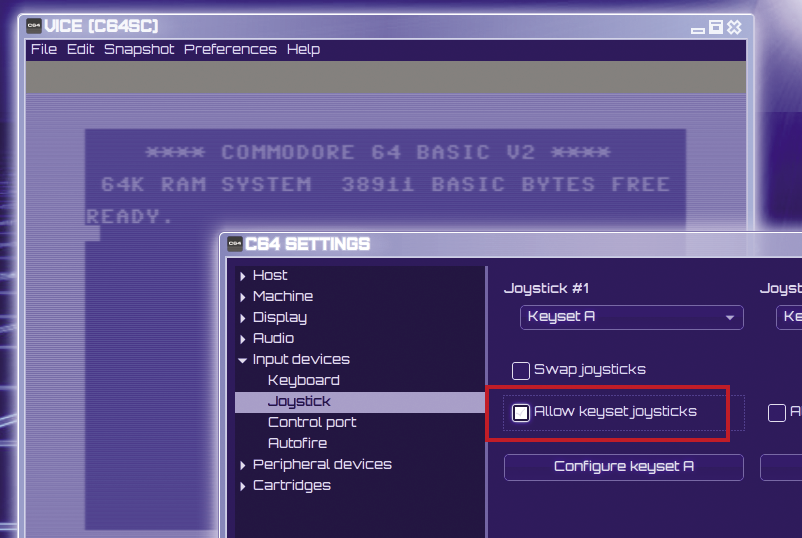This screenshot has height=538, width=802.
Task: Toggle Allow keyset joysticks checkbox
Action: (521, 412)
